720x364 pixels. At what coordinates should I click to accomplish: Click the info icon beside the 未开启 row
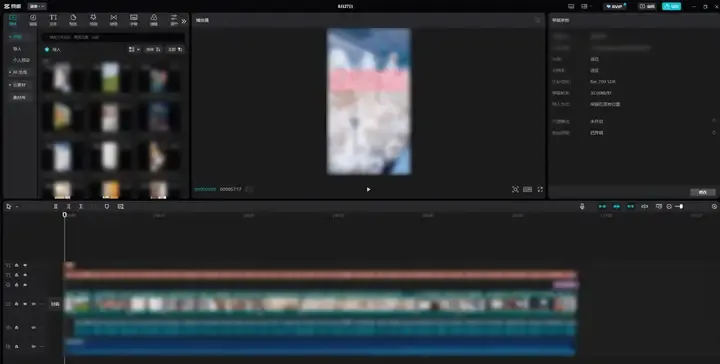coord(714,121)
